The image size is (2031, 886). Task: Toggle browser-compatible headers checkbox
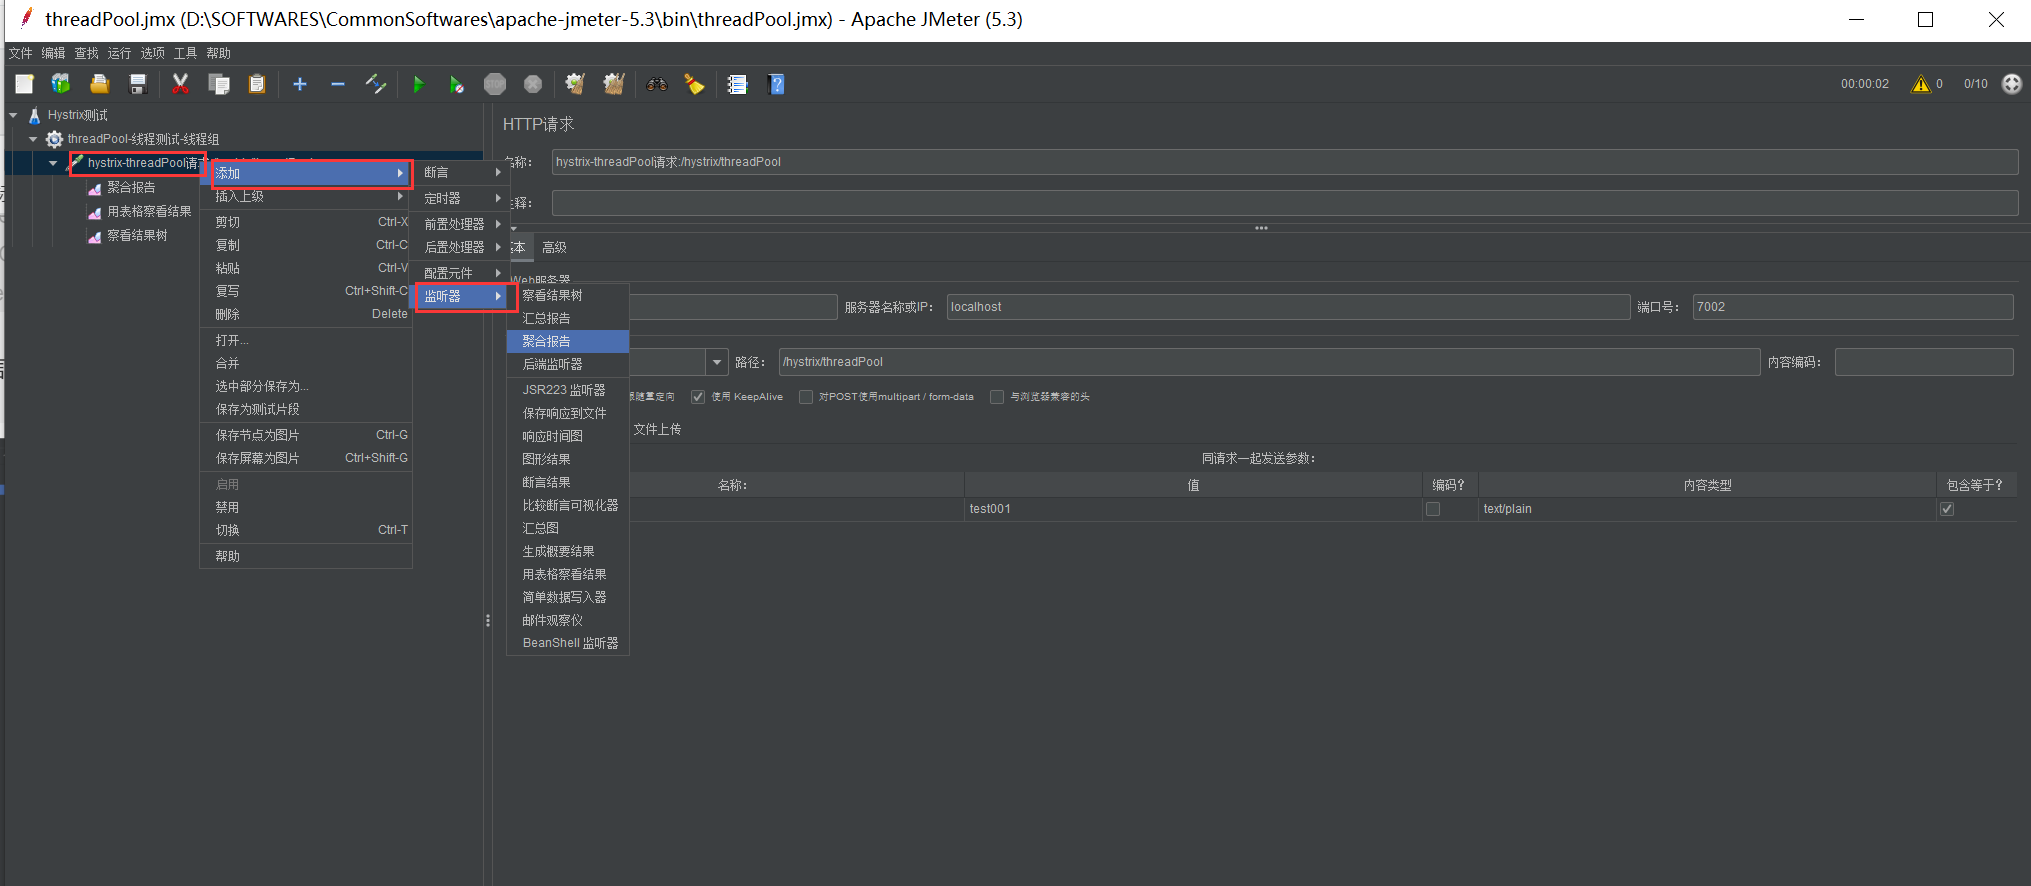[996, 397]
